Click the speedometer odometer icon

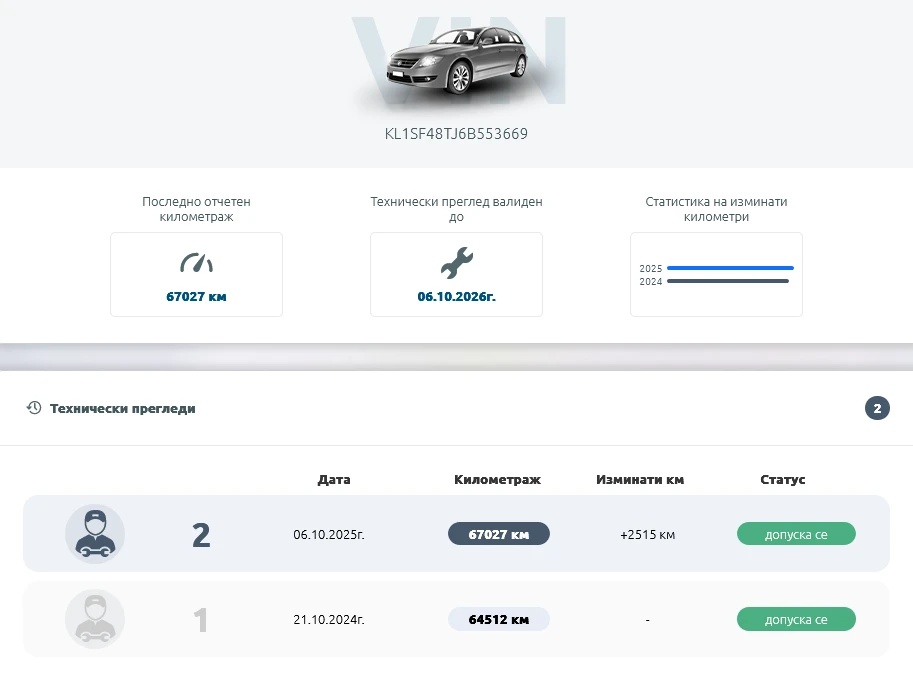point(196,261)
